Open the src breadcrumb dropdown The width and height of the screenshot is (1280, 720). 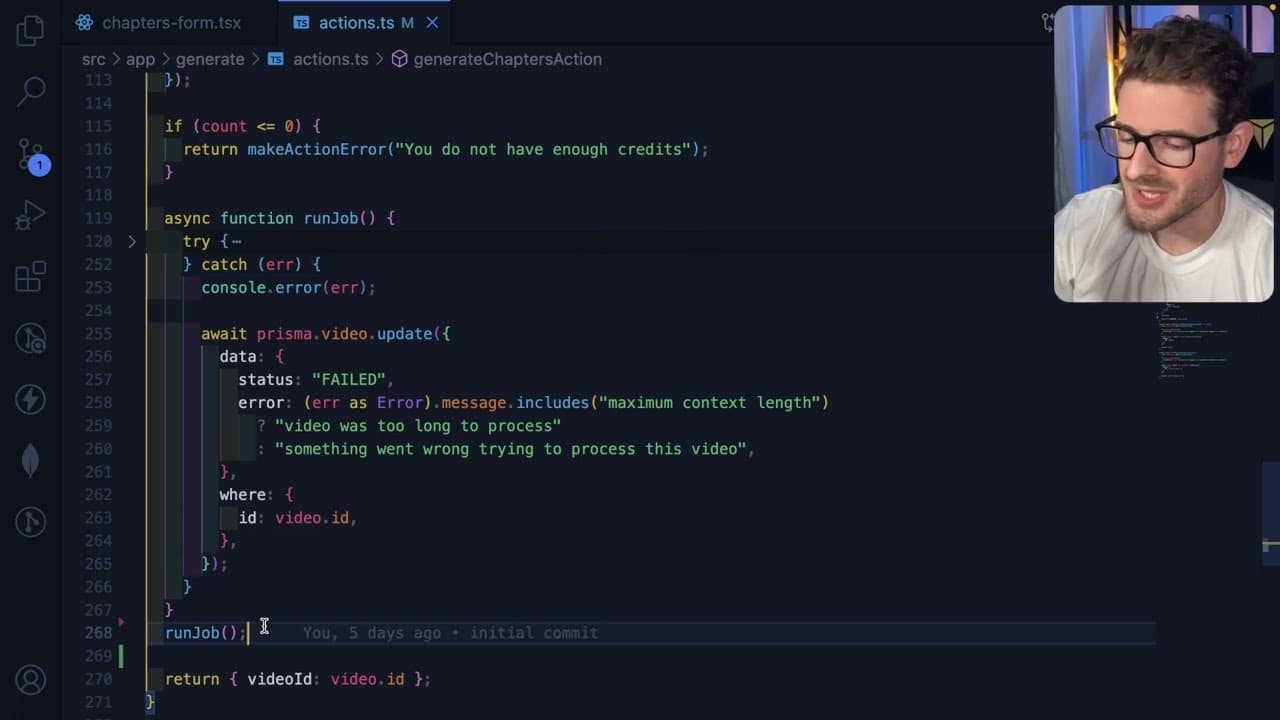[x=94, y=59]
